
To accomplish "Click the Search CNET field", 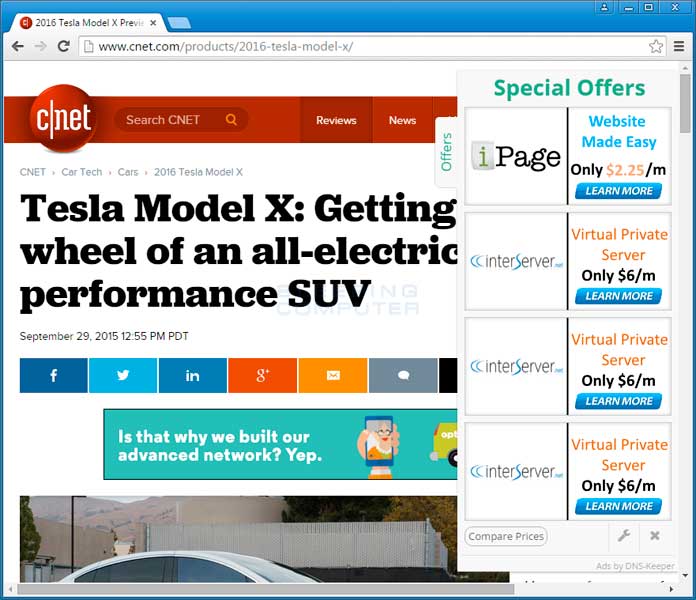I will (181, 119).
